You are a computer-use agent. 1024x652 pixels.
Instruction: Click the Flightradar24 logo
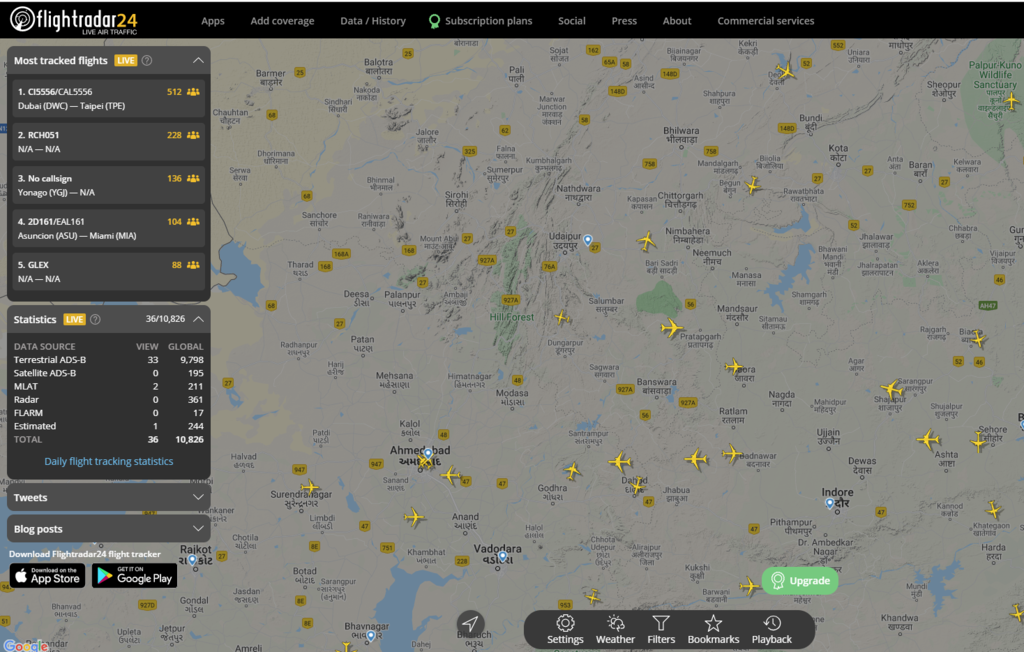(74, 20)
